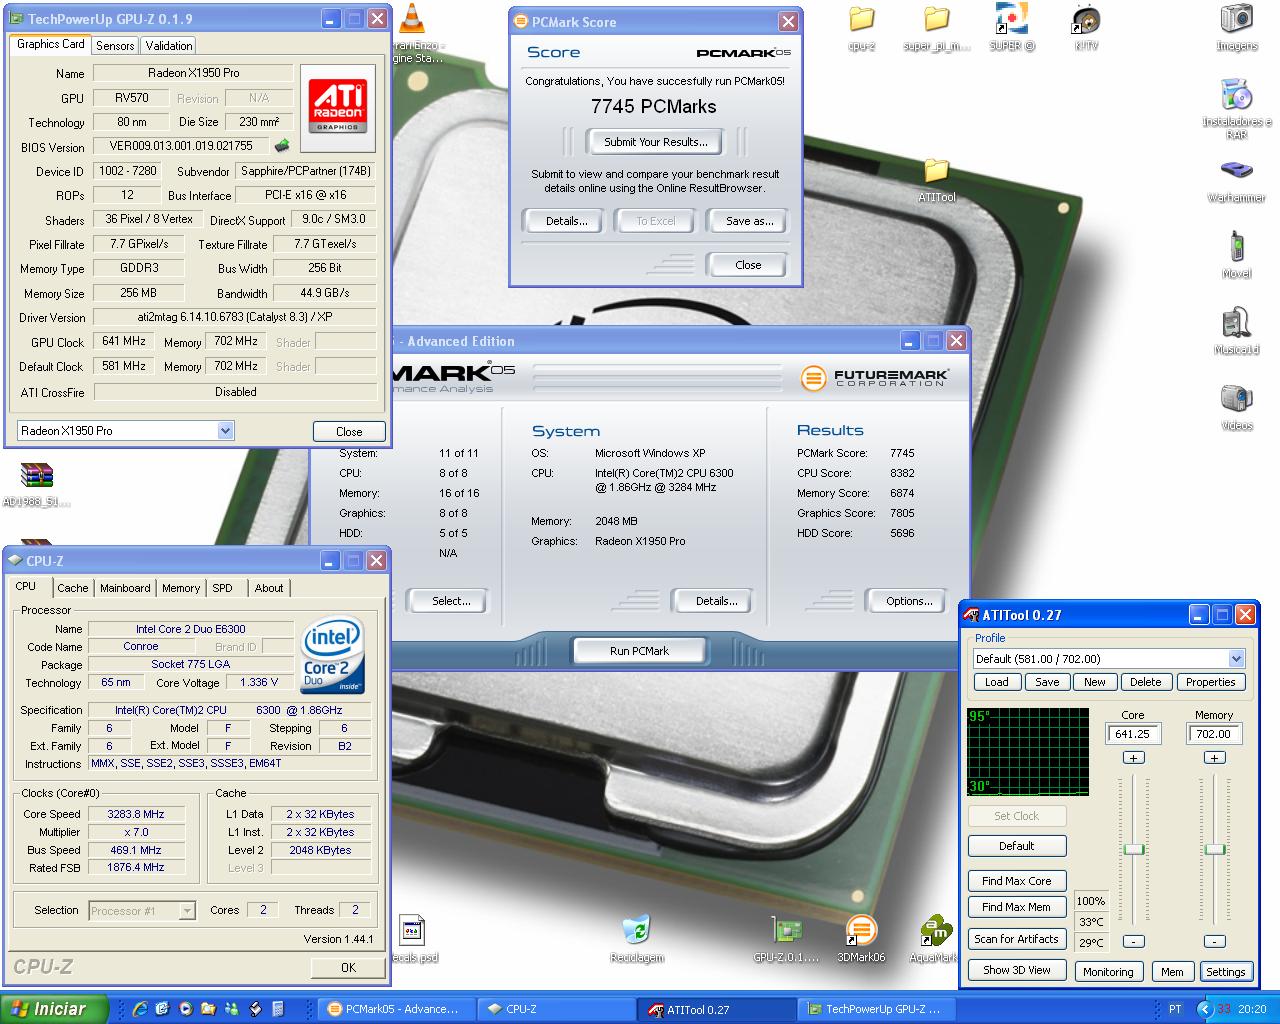Click the folder icon in the quick launch bar
This screenshot has height=1024, width=1280.
click(x=208, y=1009)
